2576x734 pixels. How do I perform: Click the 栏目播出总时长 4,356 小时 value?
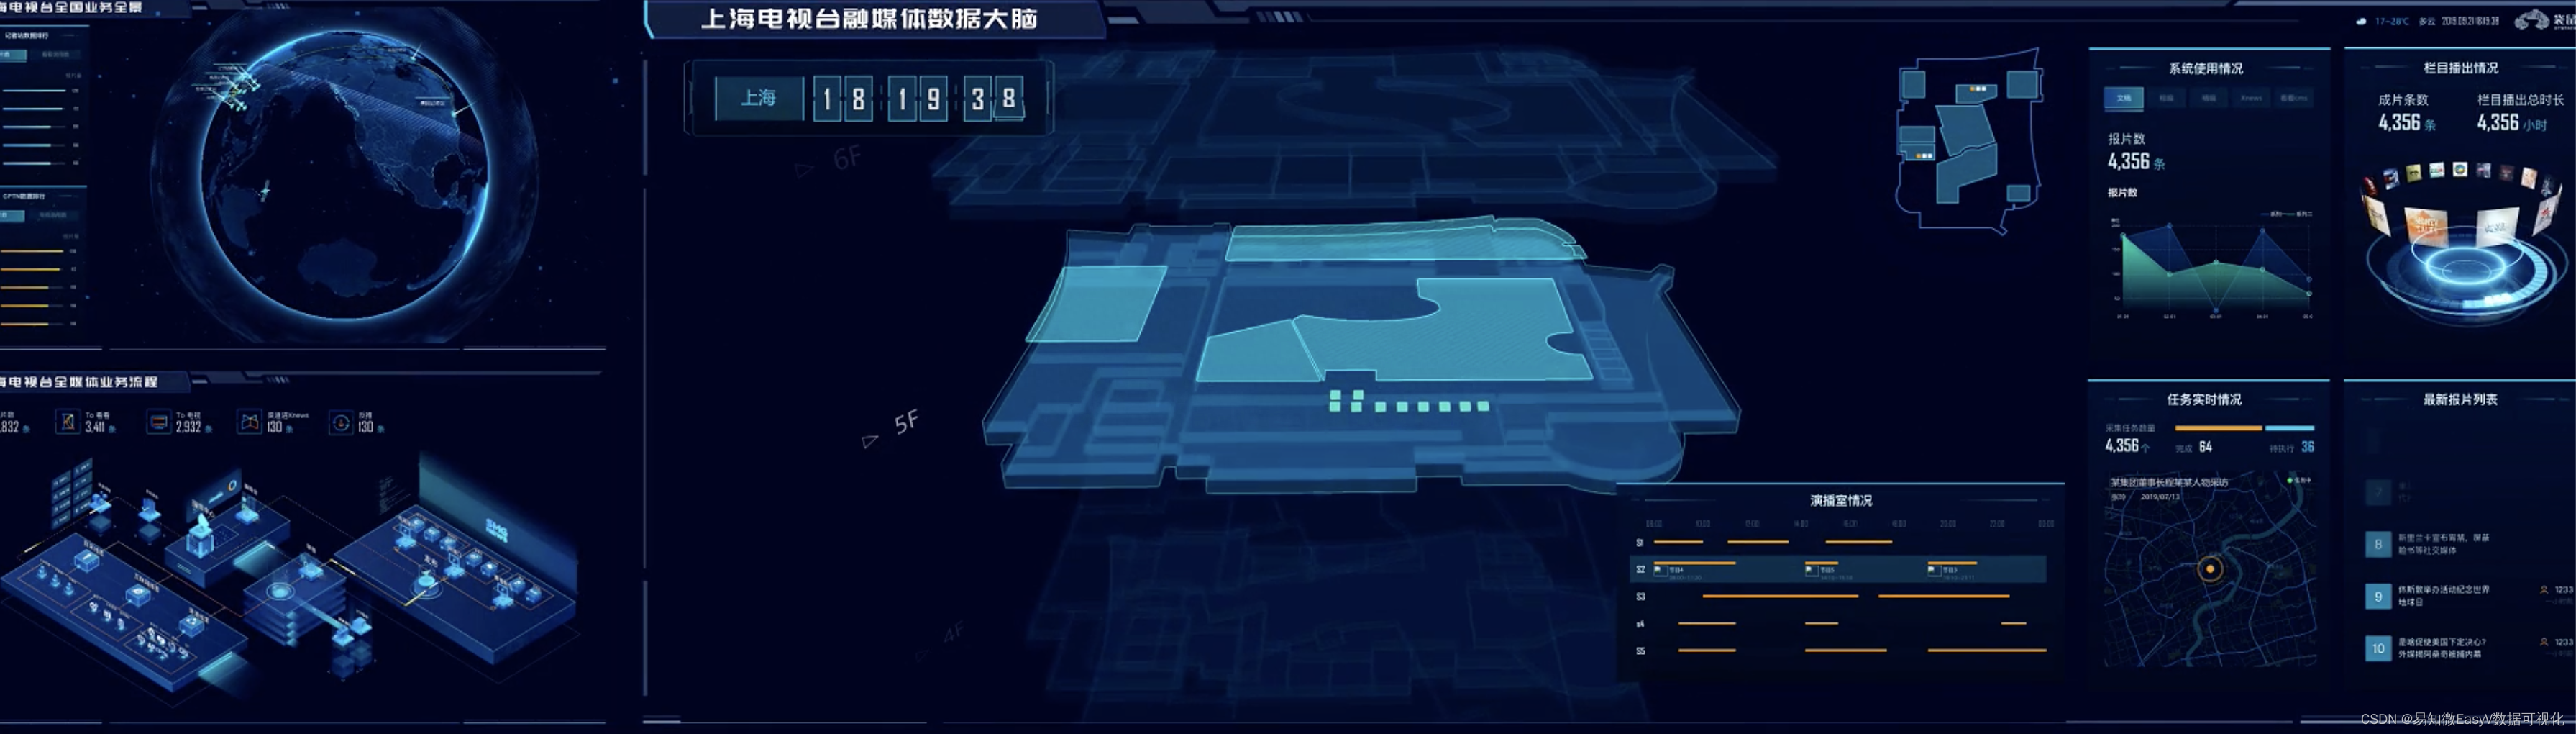[2511, 123]
